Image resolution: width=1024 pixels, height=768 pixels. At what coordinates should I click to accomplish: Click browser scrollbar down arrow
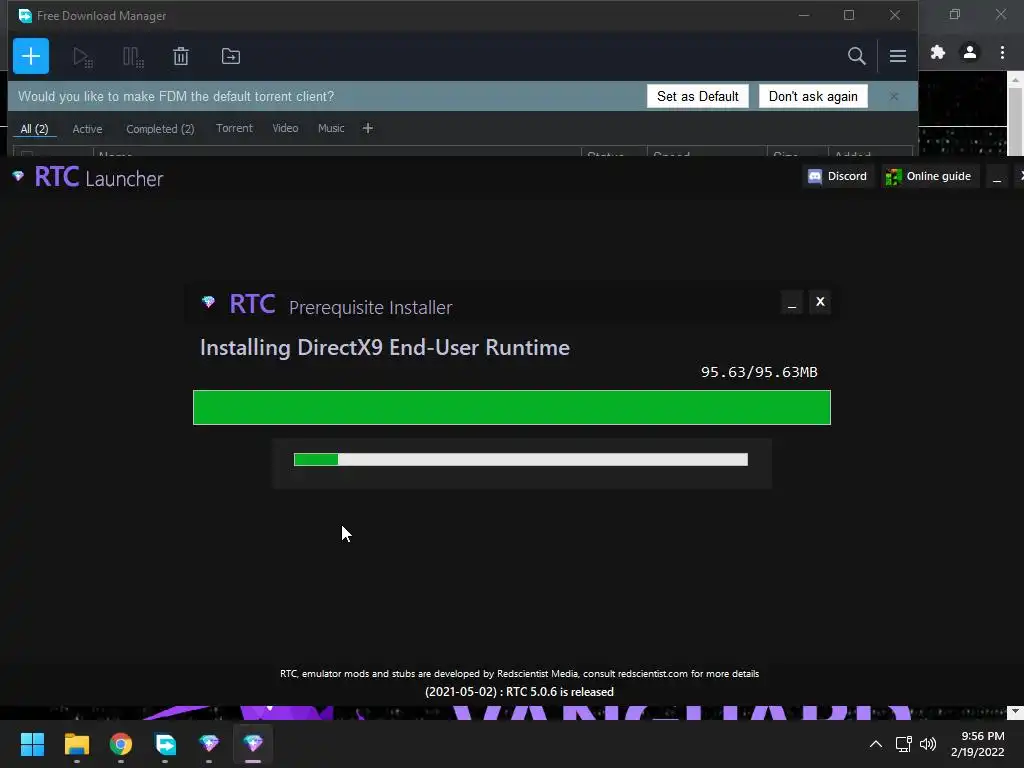pos(1015,712)
